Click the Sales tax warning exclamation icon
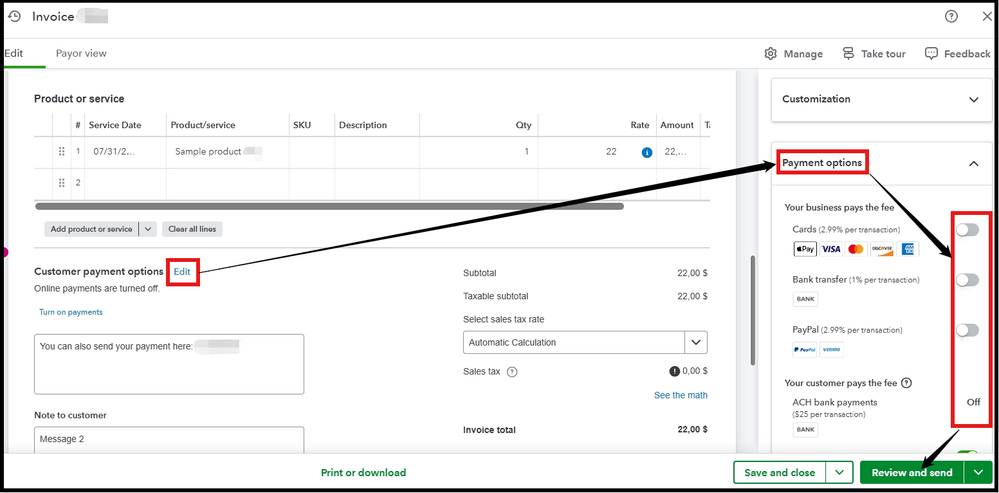 (x=675, y=371)
